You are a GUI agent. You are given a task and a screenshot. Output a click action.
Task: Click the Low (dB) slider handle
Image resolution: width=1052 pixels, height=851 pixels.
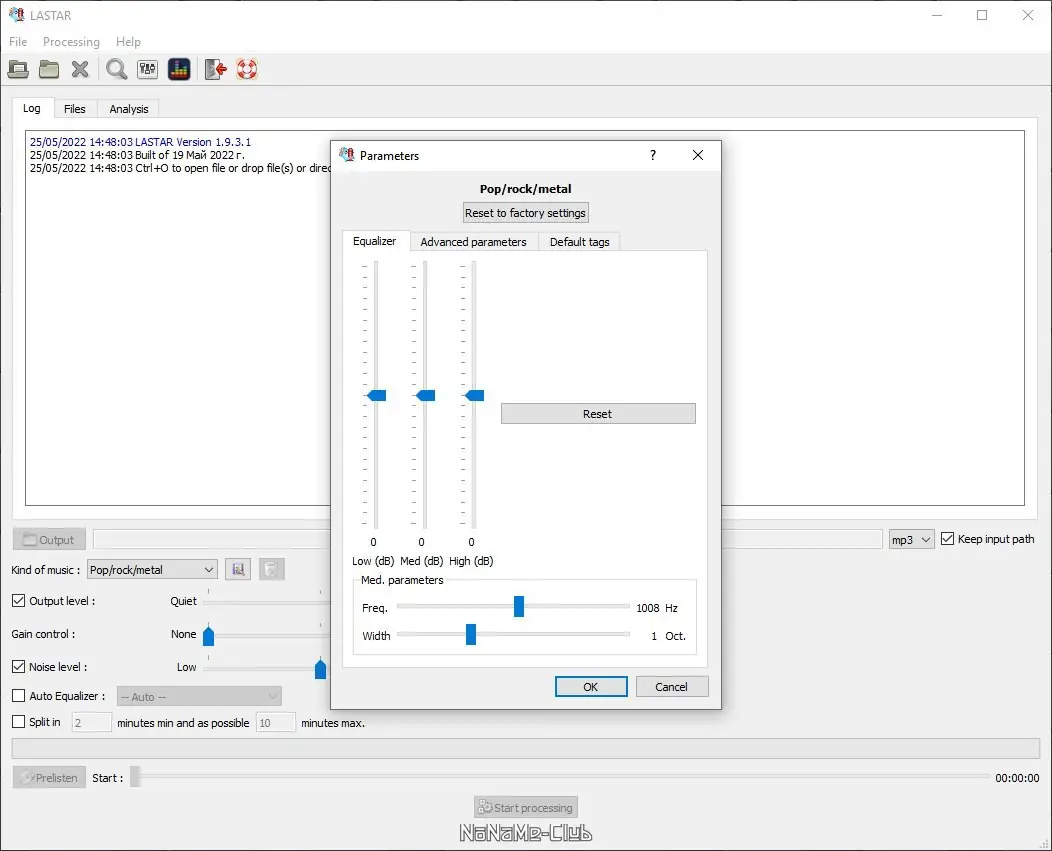[376, 395]
